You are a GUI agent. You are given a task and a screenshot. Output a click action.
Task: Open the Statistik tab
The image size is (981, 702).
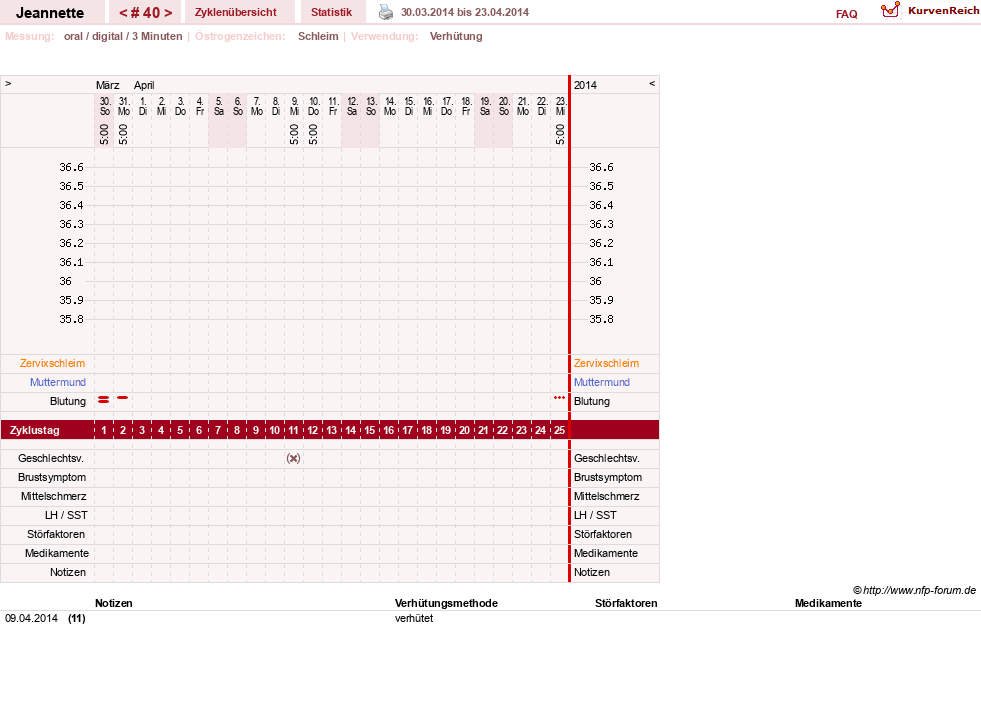click(x=332, y=12)
